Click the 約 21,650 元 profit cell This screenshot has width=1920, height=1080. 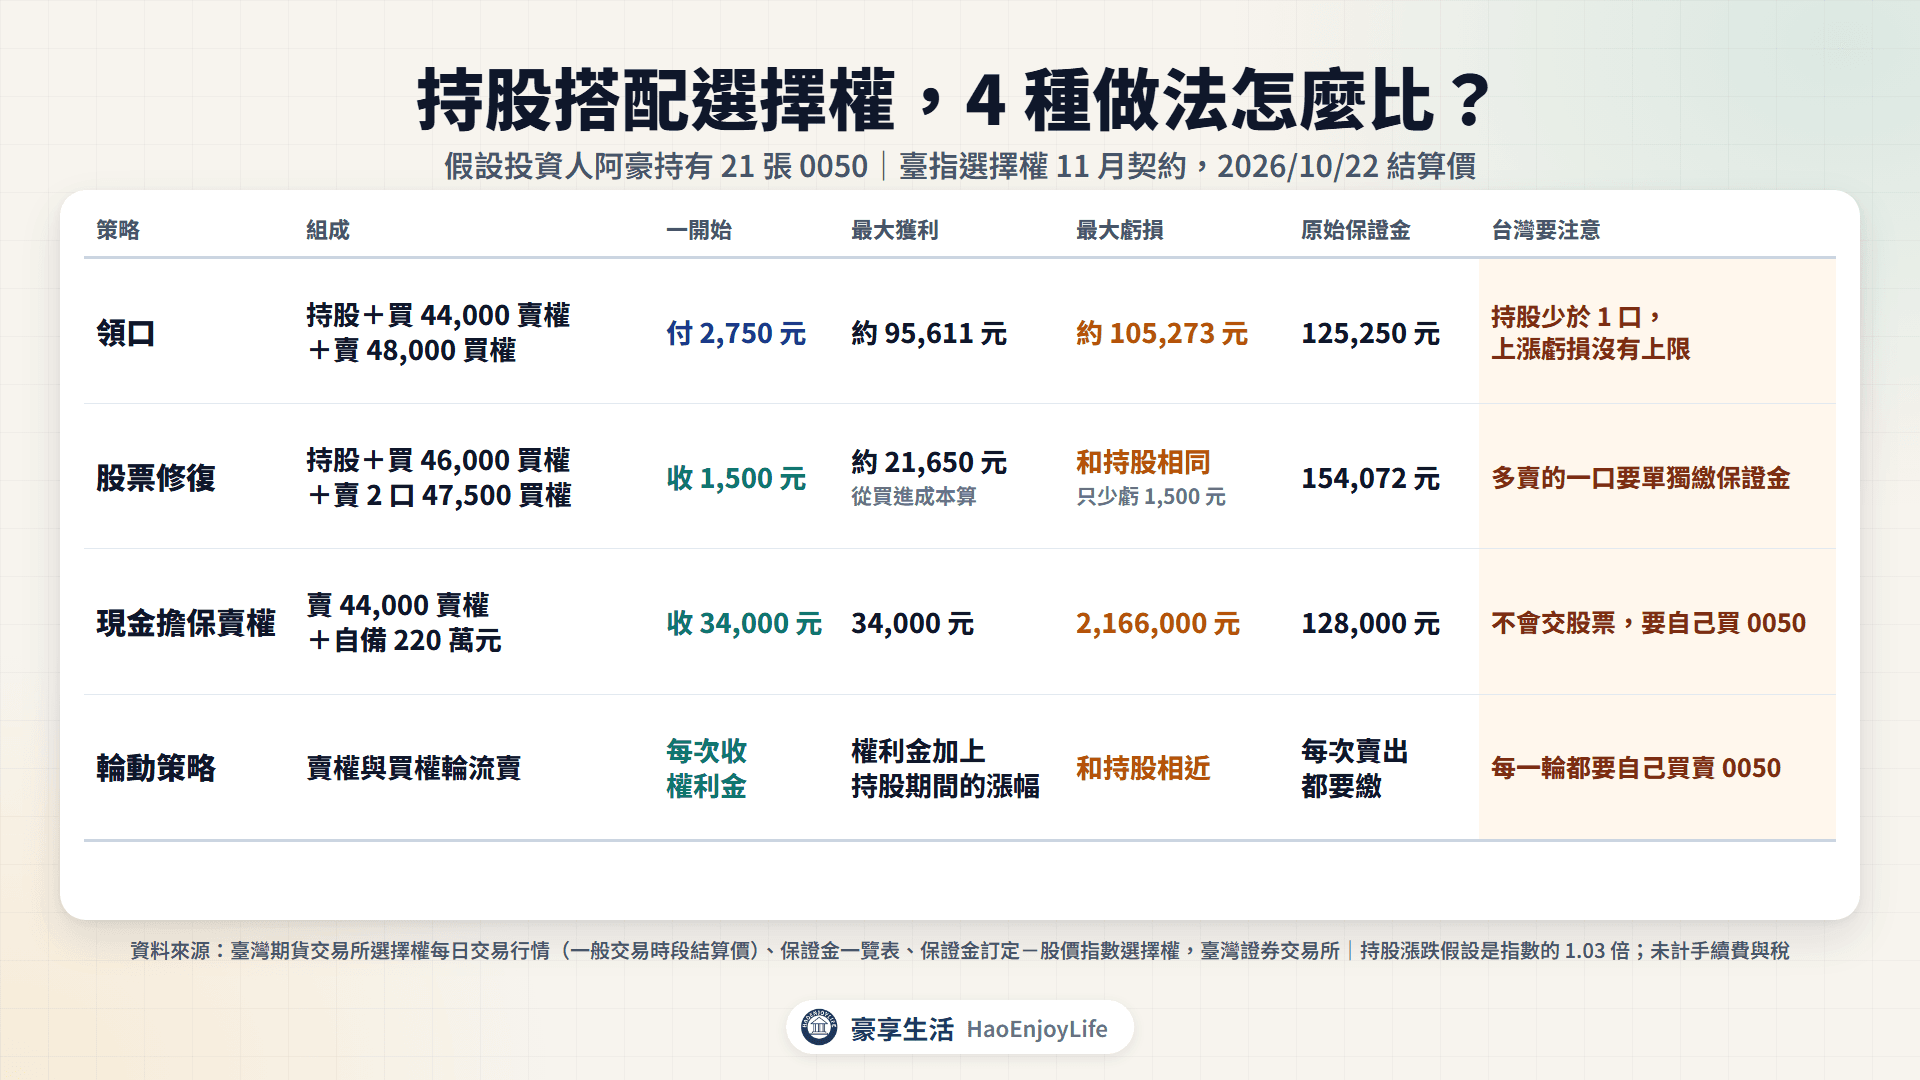[x=929, y=462]
